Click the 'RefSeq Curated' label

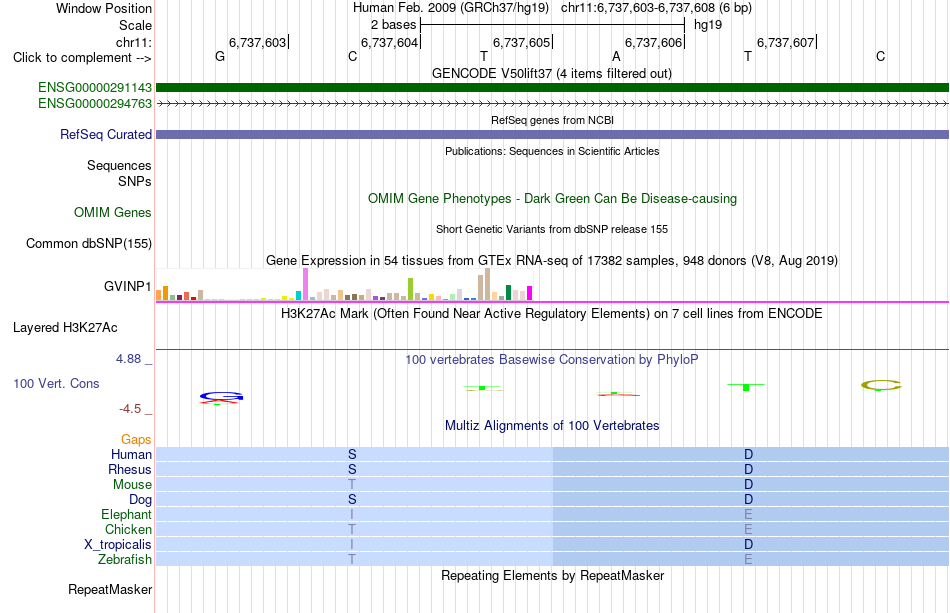tap(106, 134)
